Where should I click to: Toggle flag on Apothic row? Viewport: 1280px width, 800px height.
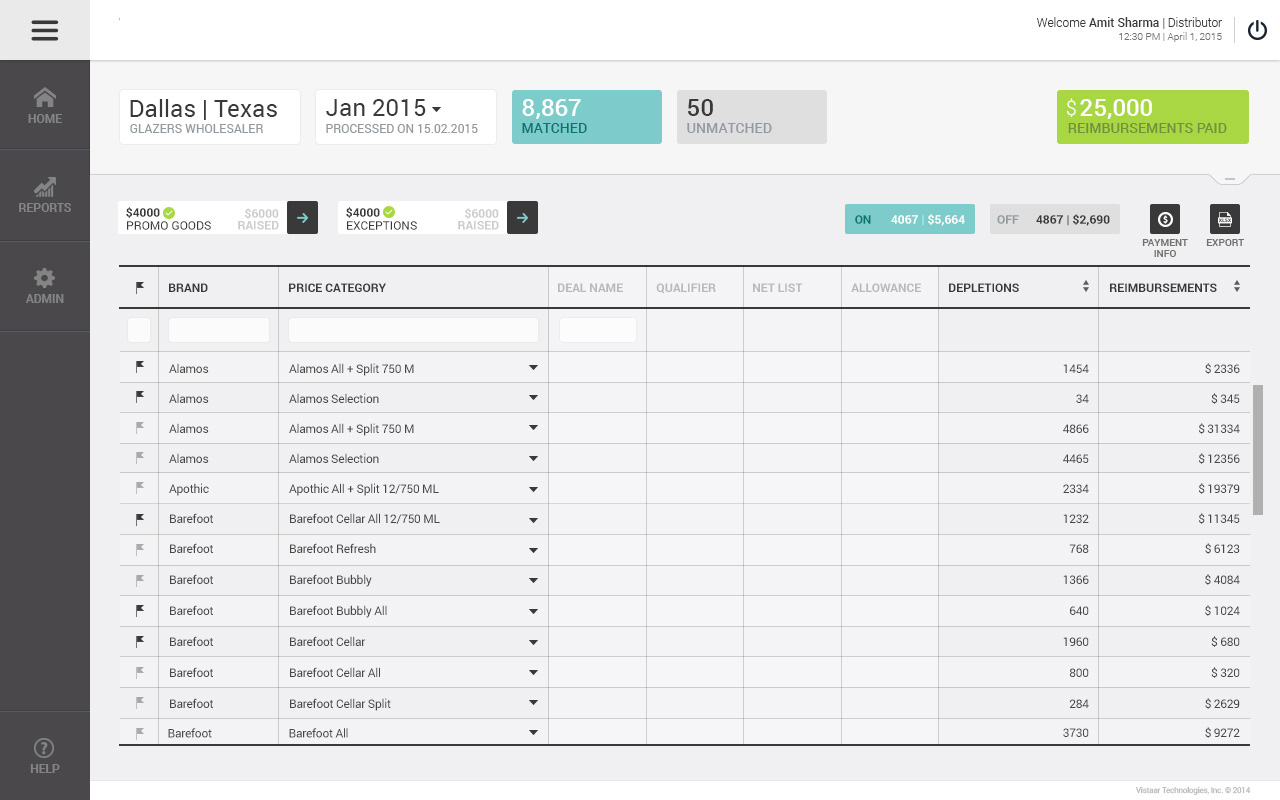pyautogui.click(x=140, y=489)
